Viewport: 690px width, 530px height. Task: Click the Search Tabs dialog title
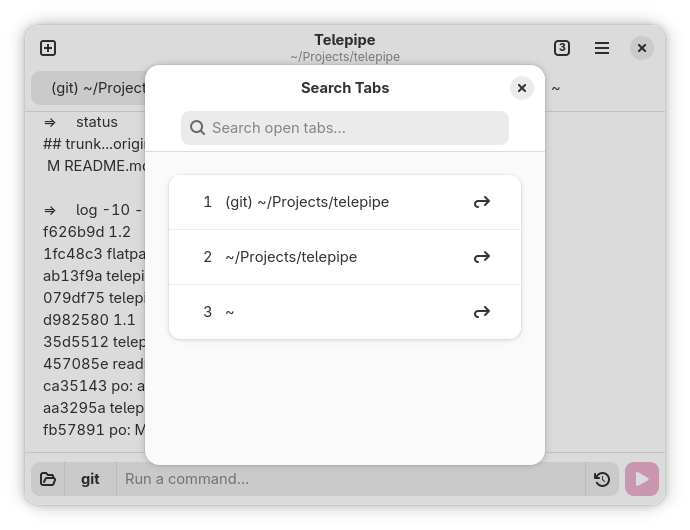pyautogui.click(x=345, y=88)
